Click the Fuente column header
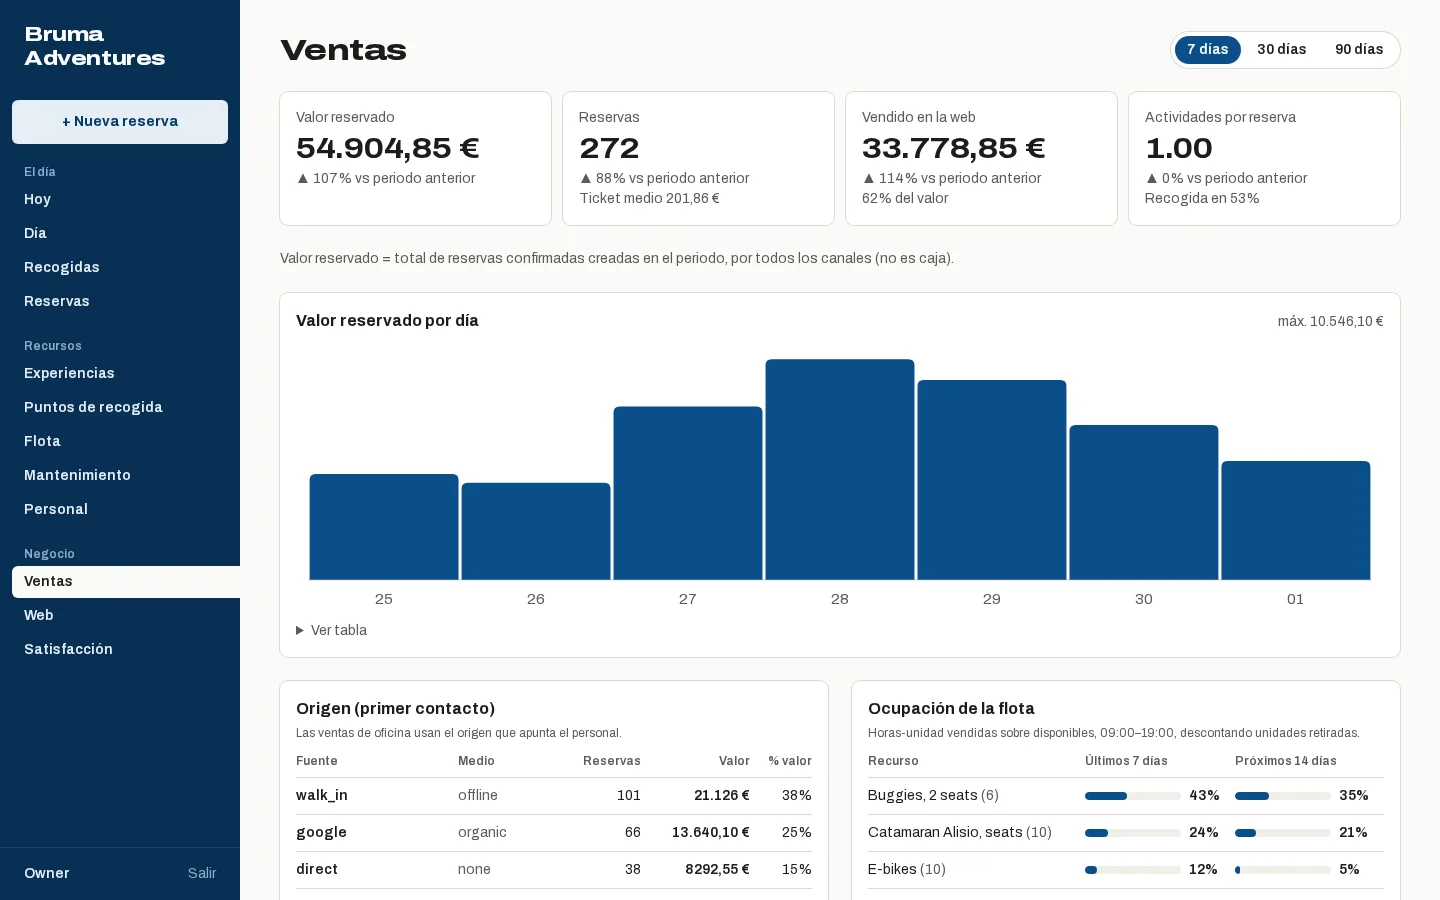 tap(317, 761)
